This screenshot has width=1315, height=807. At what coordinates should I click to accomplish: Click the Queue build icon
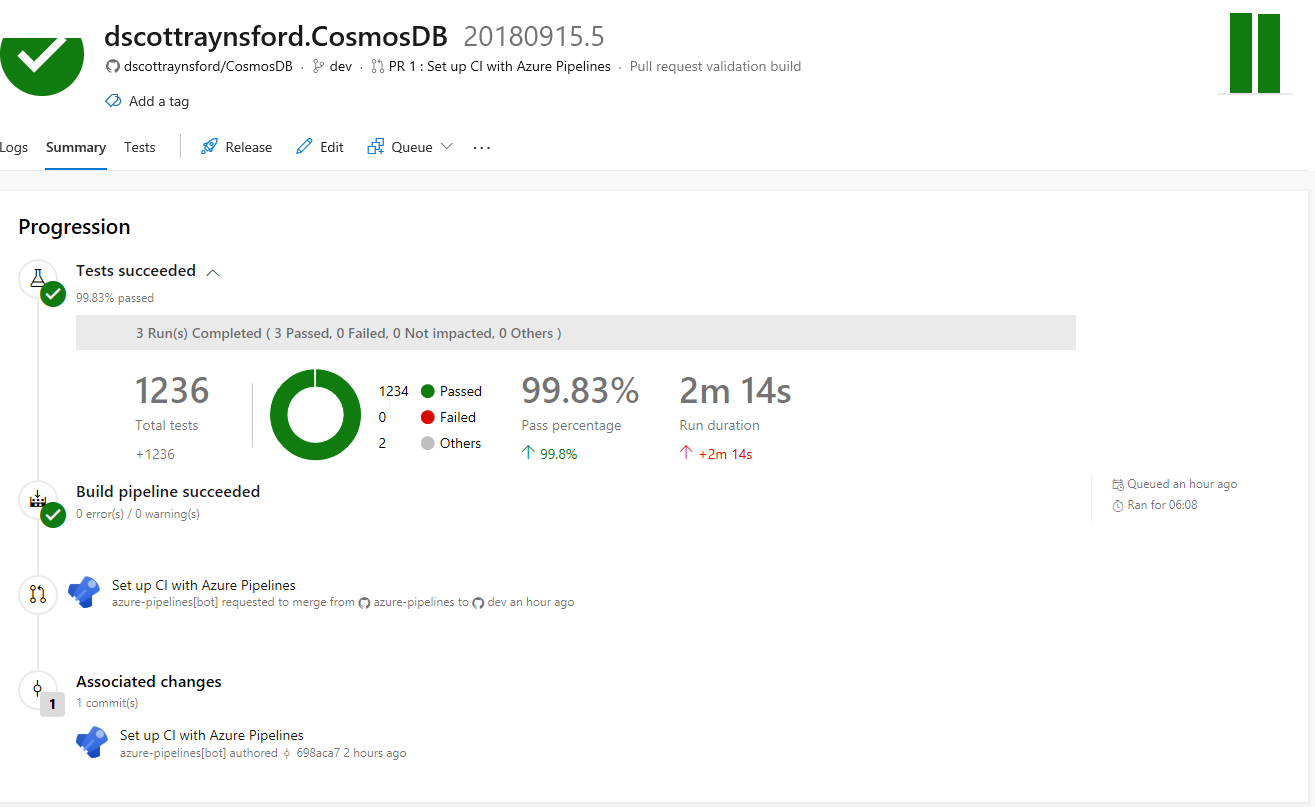coord(376,147)
